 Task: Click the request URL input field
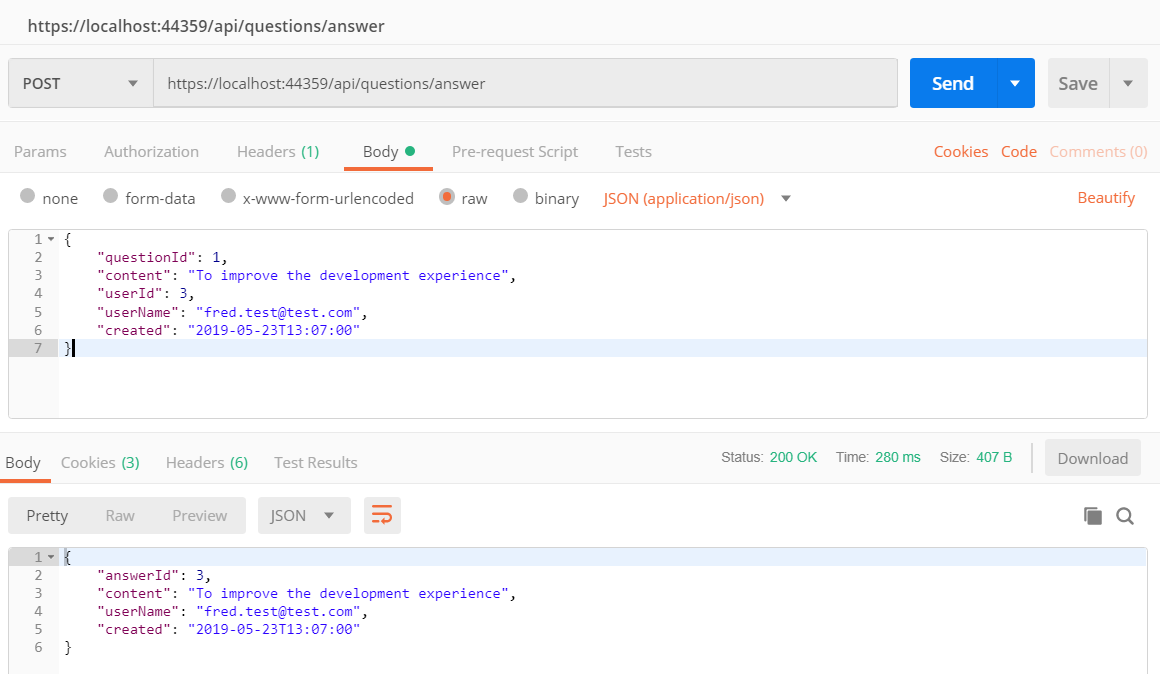click(524, 84)
